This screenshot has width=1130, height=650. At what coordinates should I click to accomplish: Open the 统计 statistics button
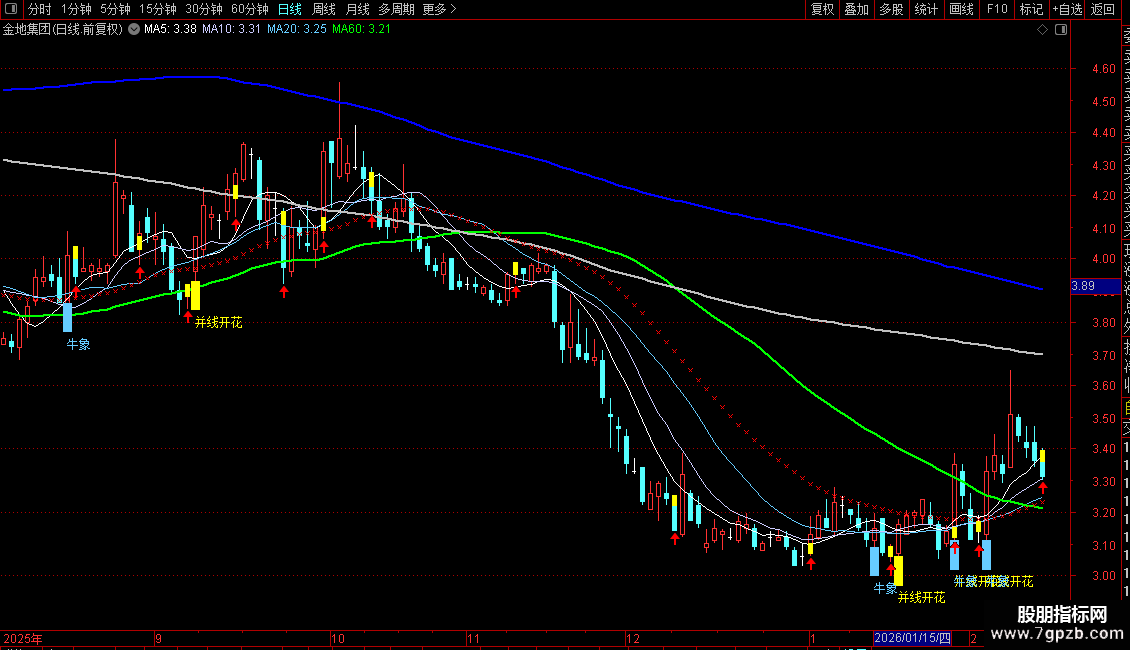926,9
